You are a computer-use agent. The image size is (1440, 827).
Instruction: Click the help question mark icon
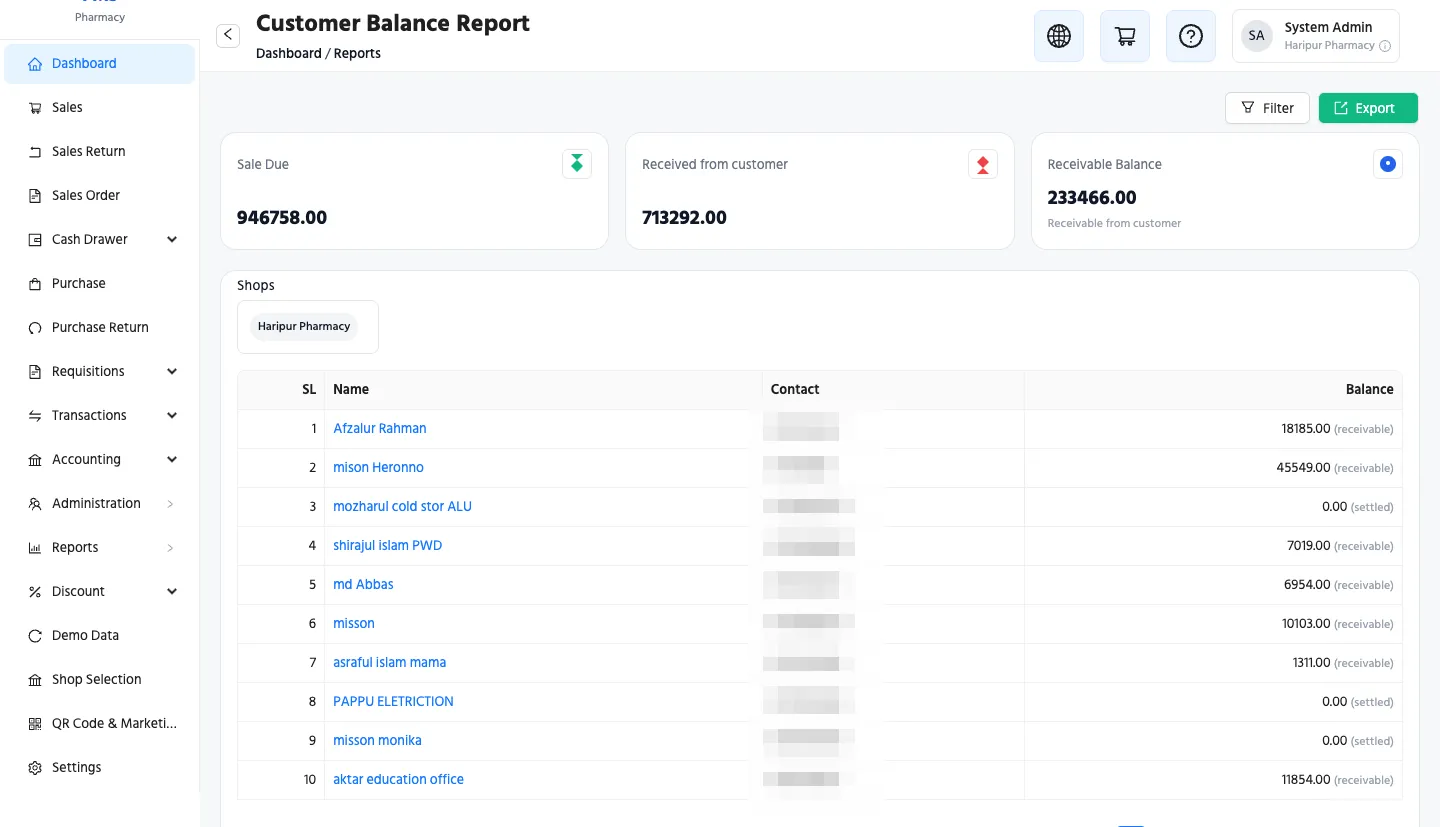(x=1191, y=36)
